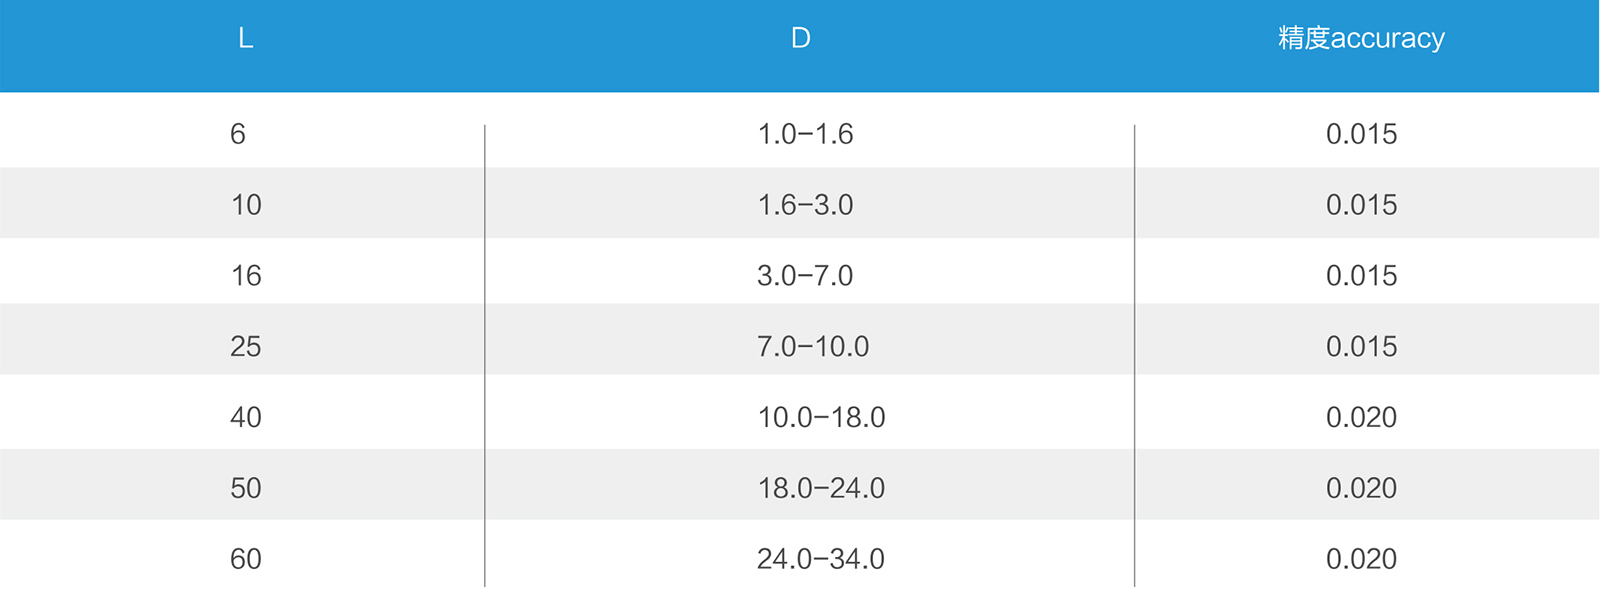Screen dimensions: 1600x590
Task: Click the D range 3.0–7.0 cell
Action: coord(805,276)
